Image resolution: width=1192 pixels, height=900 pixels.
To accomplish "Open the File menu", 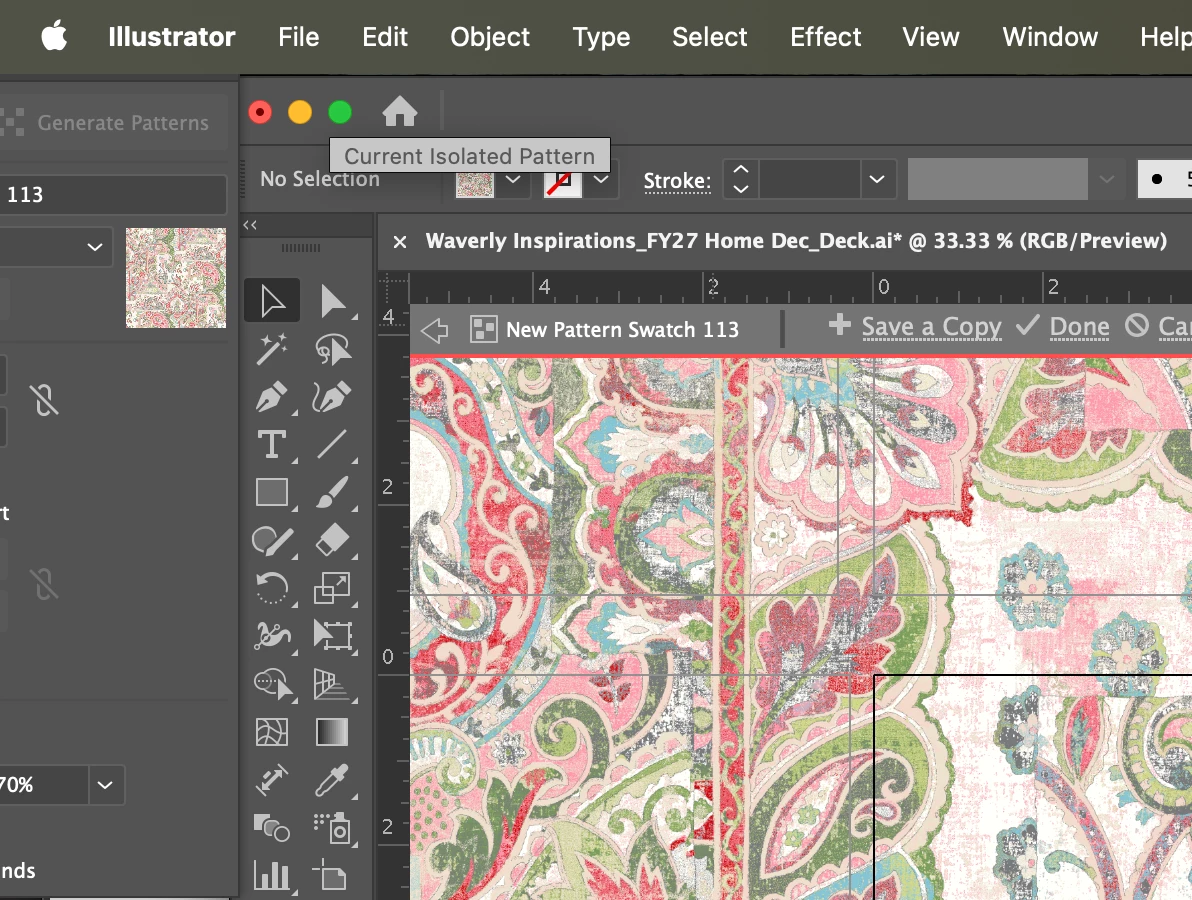I will point(298,36).
